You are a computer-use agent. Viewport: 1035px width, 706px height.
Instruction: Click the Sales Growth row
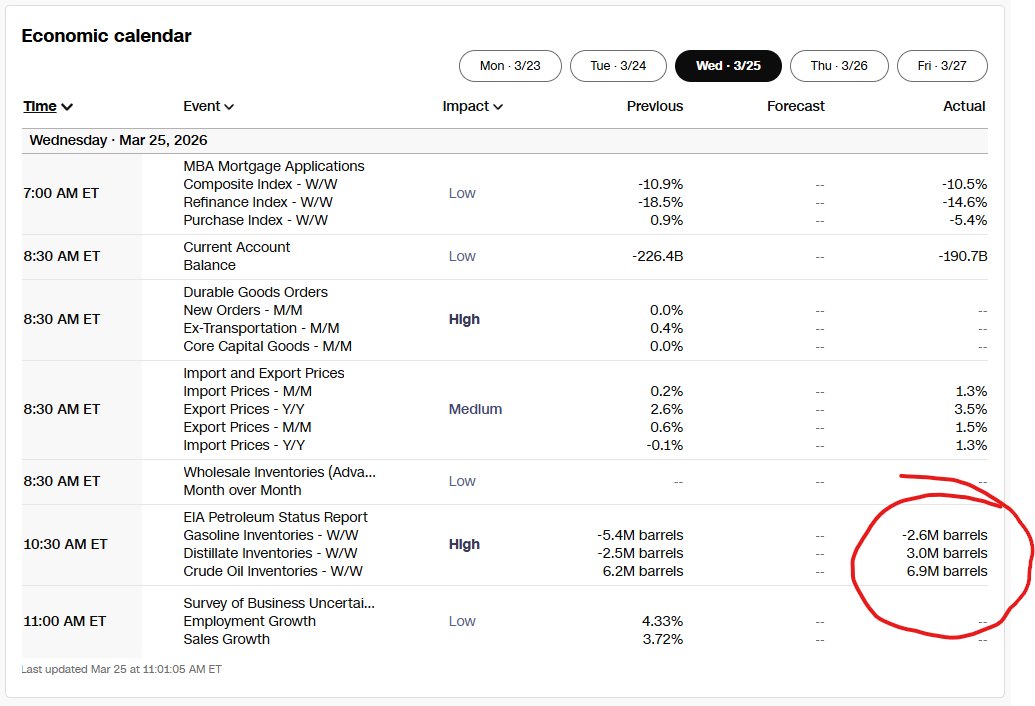[226, 639]
